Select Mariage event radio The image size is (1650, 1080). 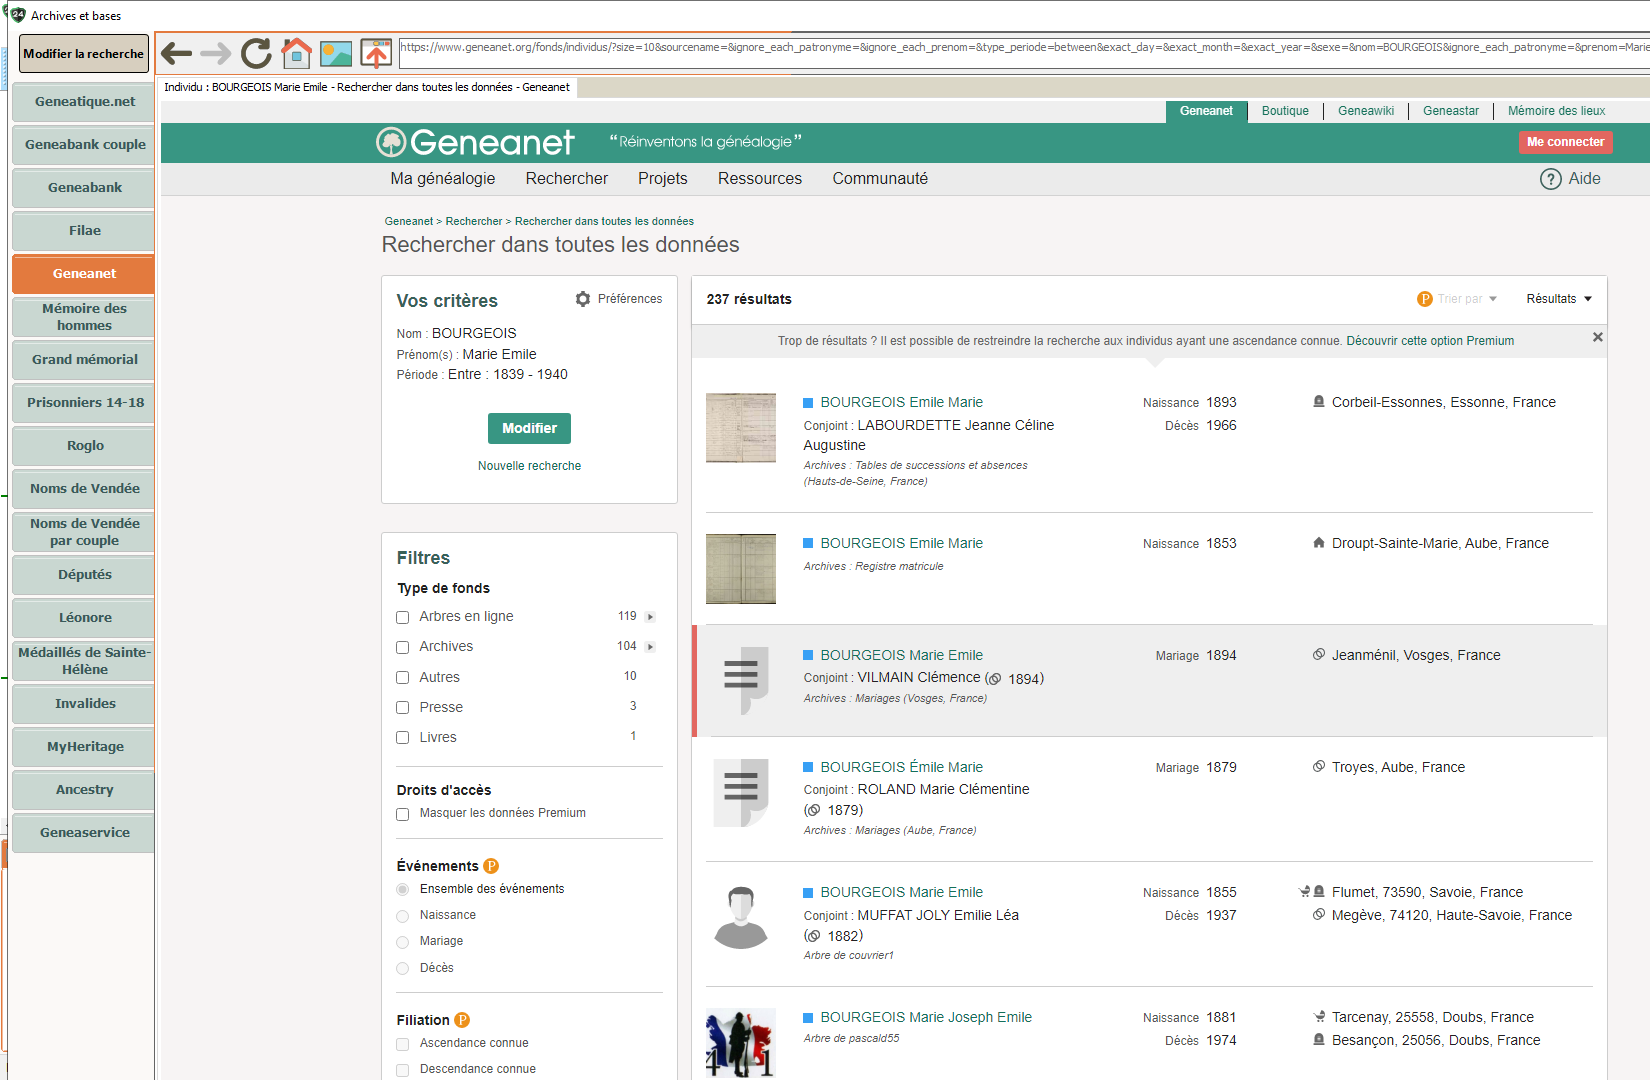pyautogui.click(x=403, y=942)
